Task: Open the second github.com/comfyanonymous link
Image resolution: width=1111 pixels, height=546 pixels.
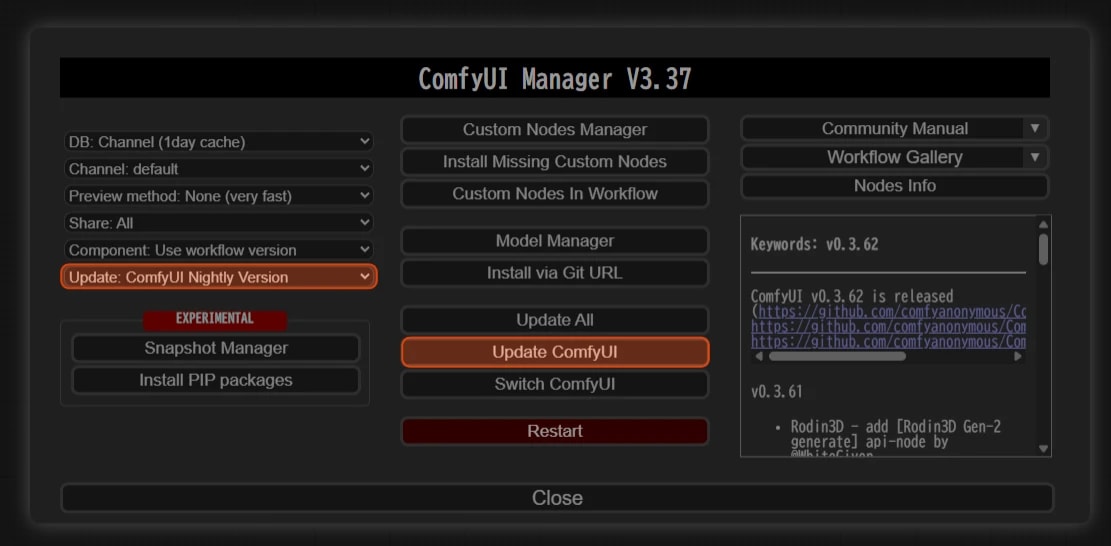Action: pyautogui.click(x=889, y=326)
